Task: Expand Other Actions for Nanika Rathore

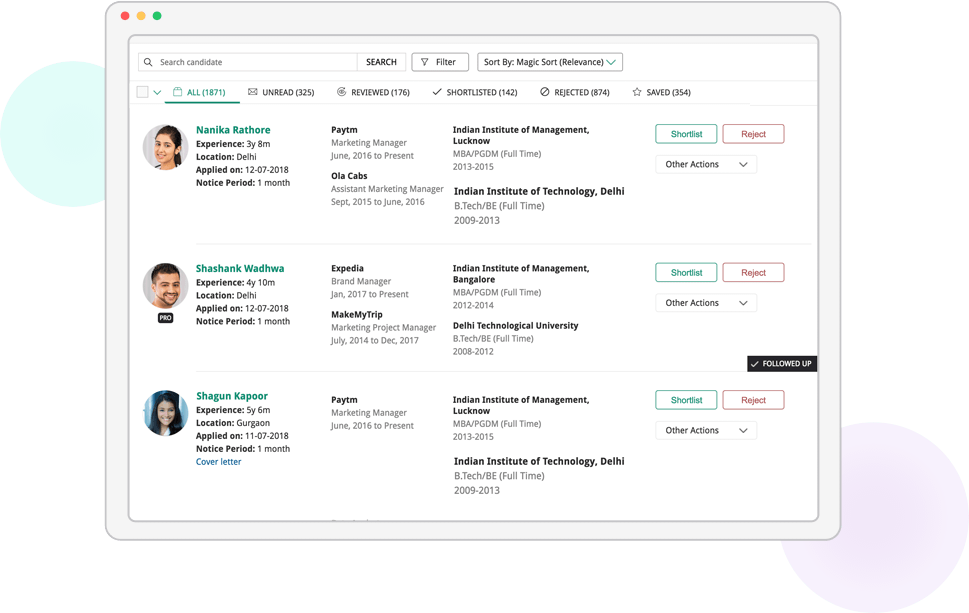Action: click(x=706, y=164)
